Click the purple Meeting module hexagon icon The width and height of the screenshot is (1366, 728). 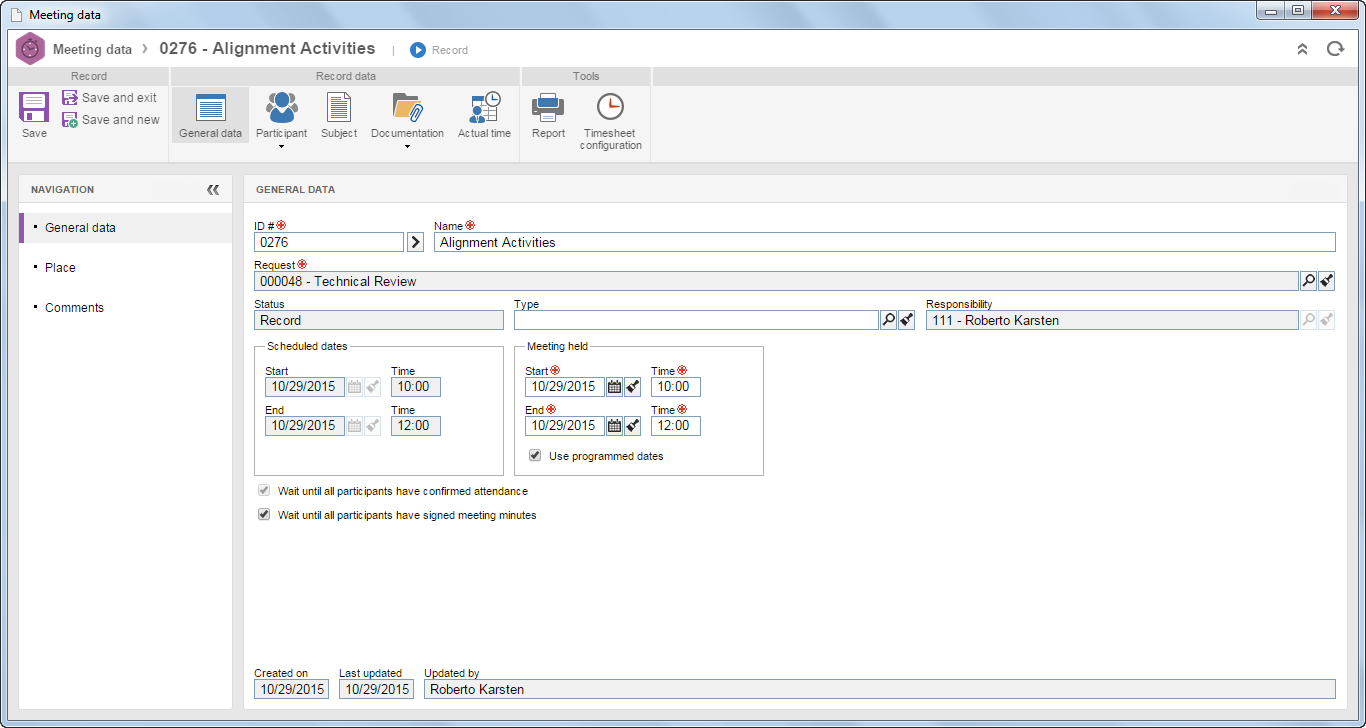pos(31,49)
